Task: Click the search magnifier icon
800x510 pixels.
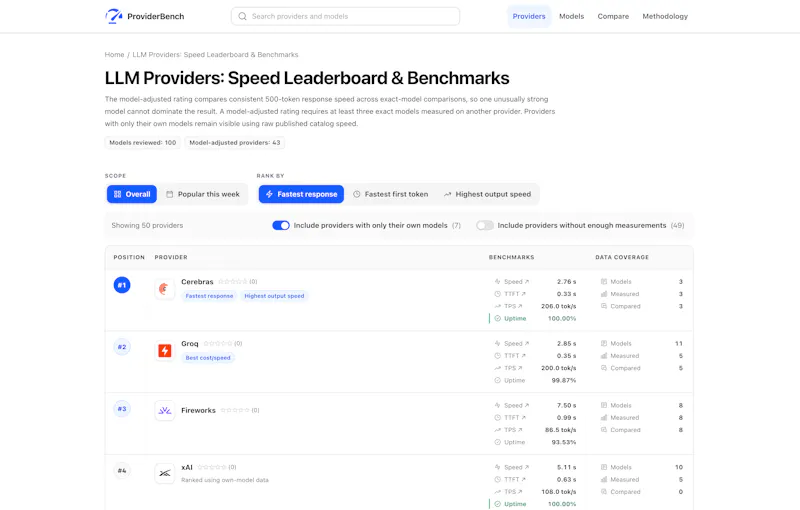Action: 242,16
